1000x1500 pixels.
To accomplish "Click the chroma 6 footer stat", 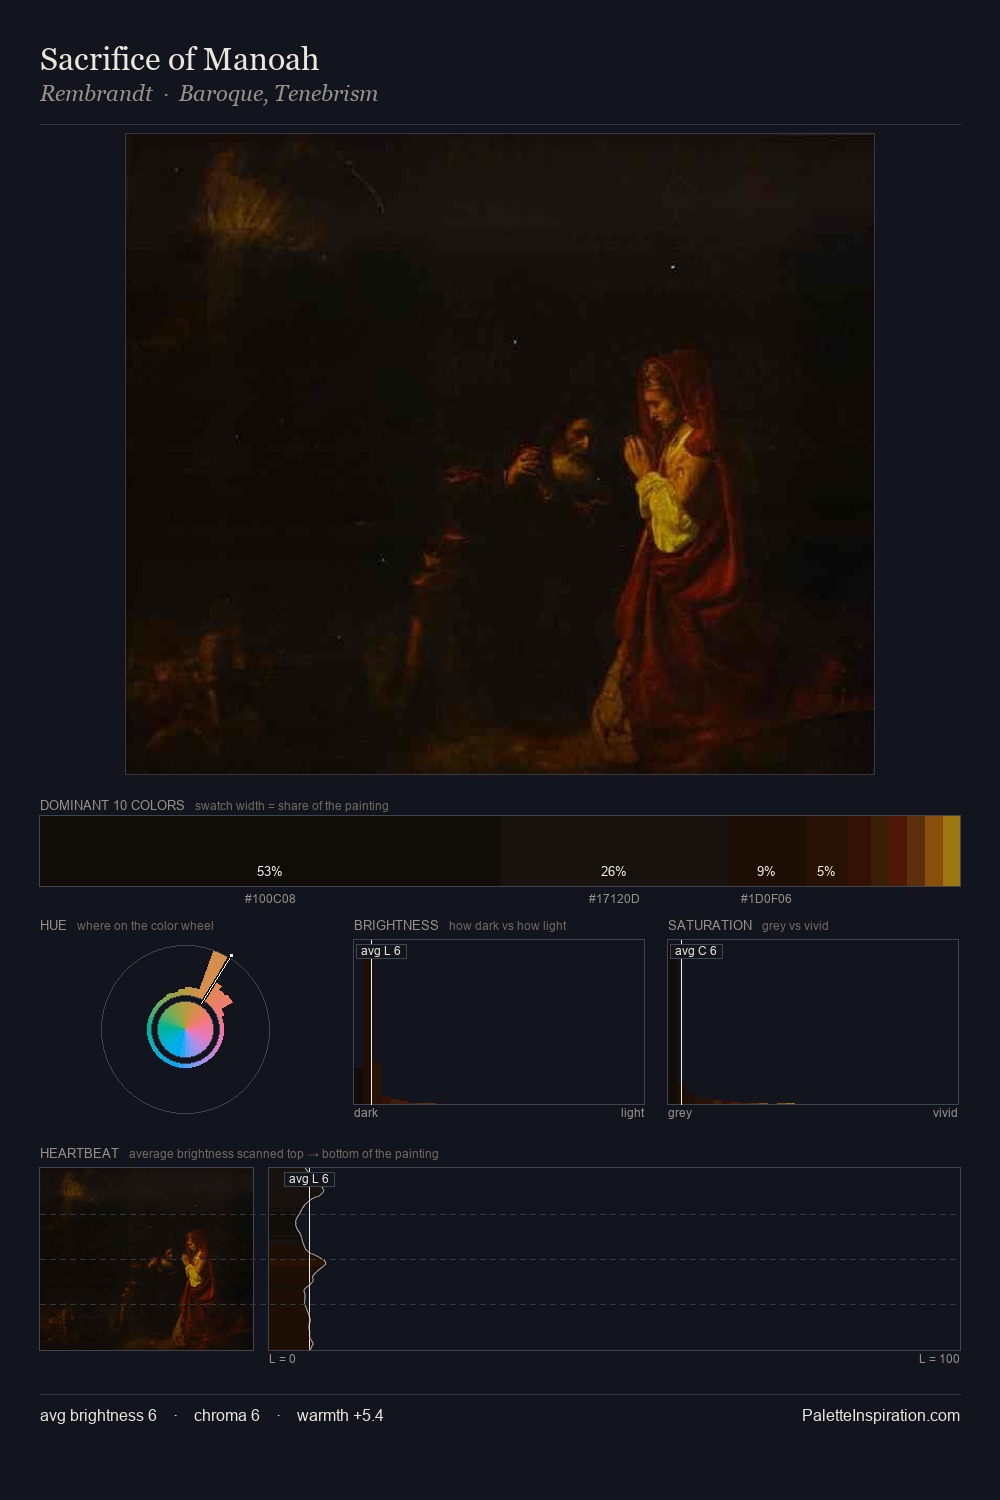I will (x=227, y=1416).
